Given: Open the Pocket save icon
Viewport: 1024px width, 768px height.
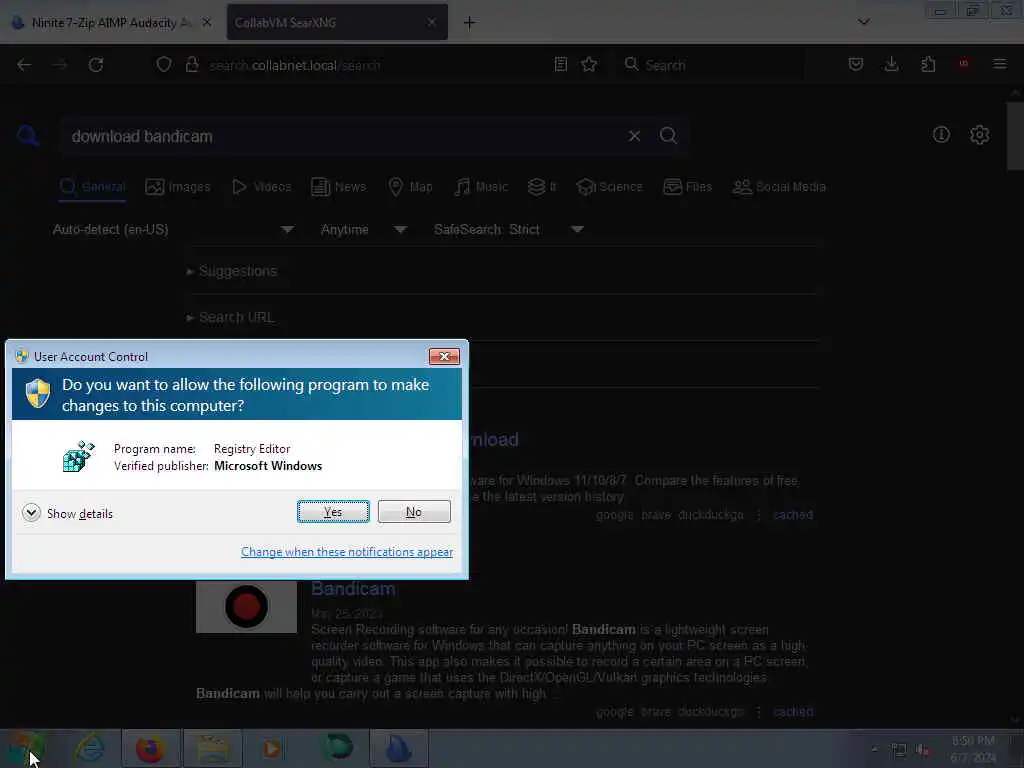Looking at the screenshot, I should click(856, 65).
